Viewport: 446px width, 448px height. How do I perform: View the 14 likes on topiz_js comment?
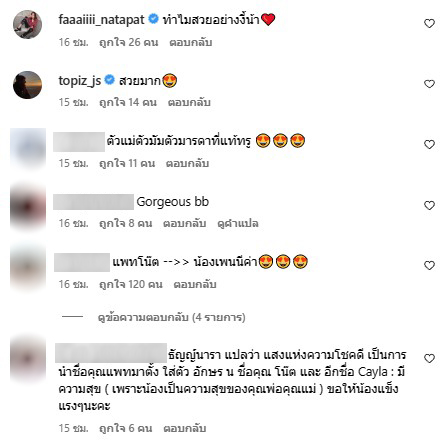[x=128, y=102]
